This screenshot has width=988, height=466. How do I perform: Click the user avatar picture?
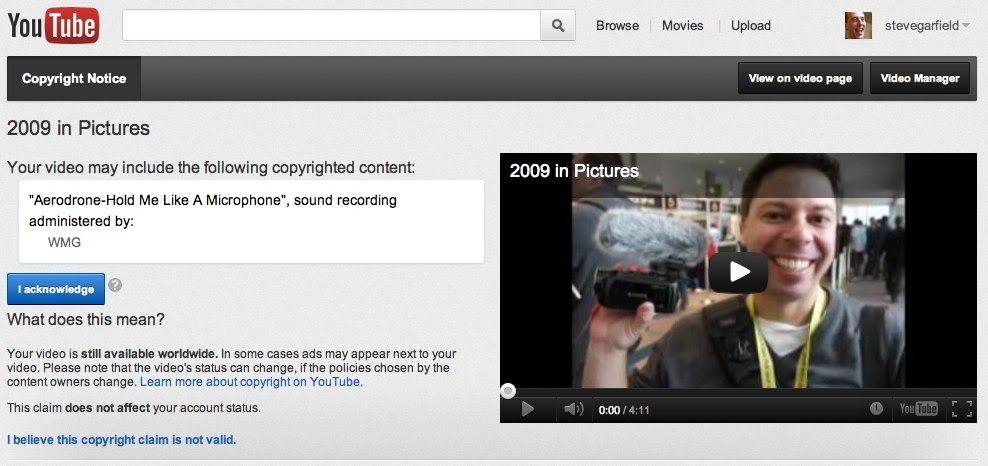[x=858, y=25]
